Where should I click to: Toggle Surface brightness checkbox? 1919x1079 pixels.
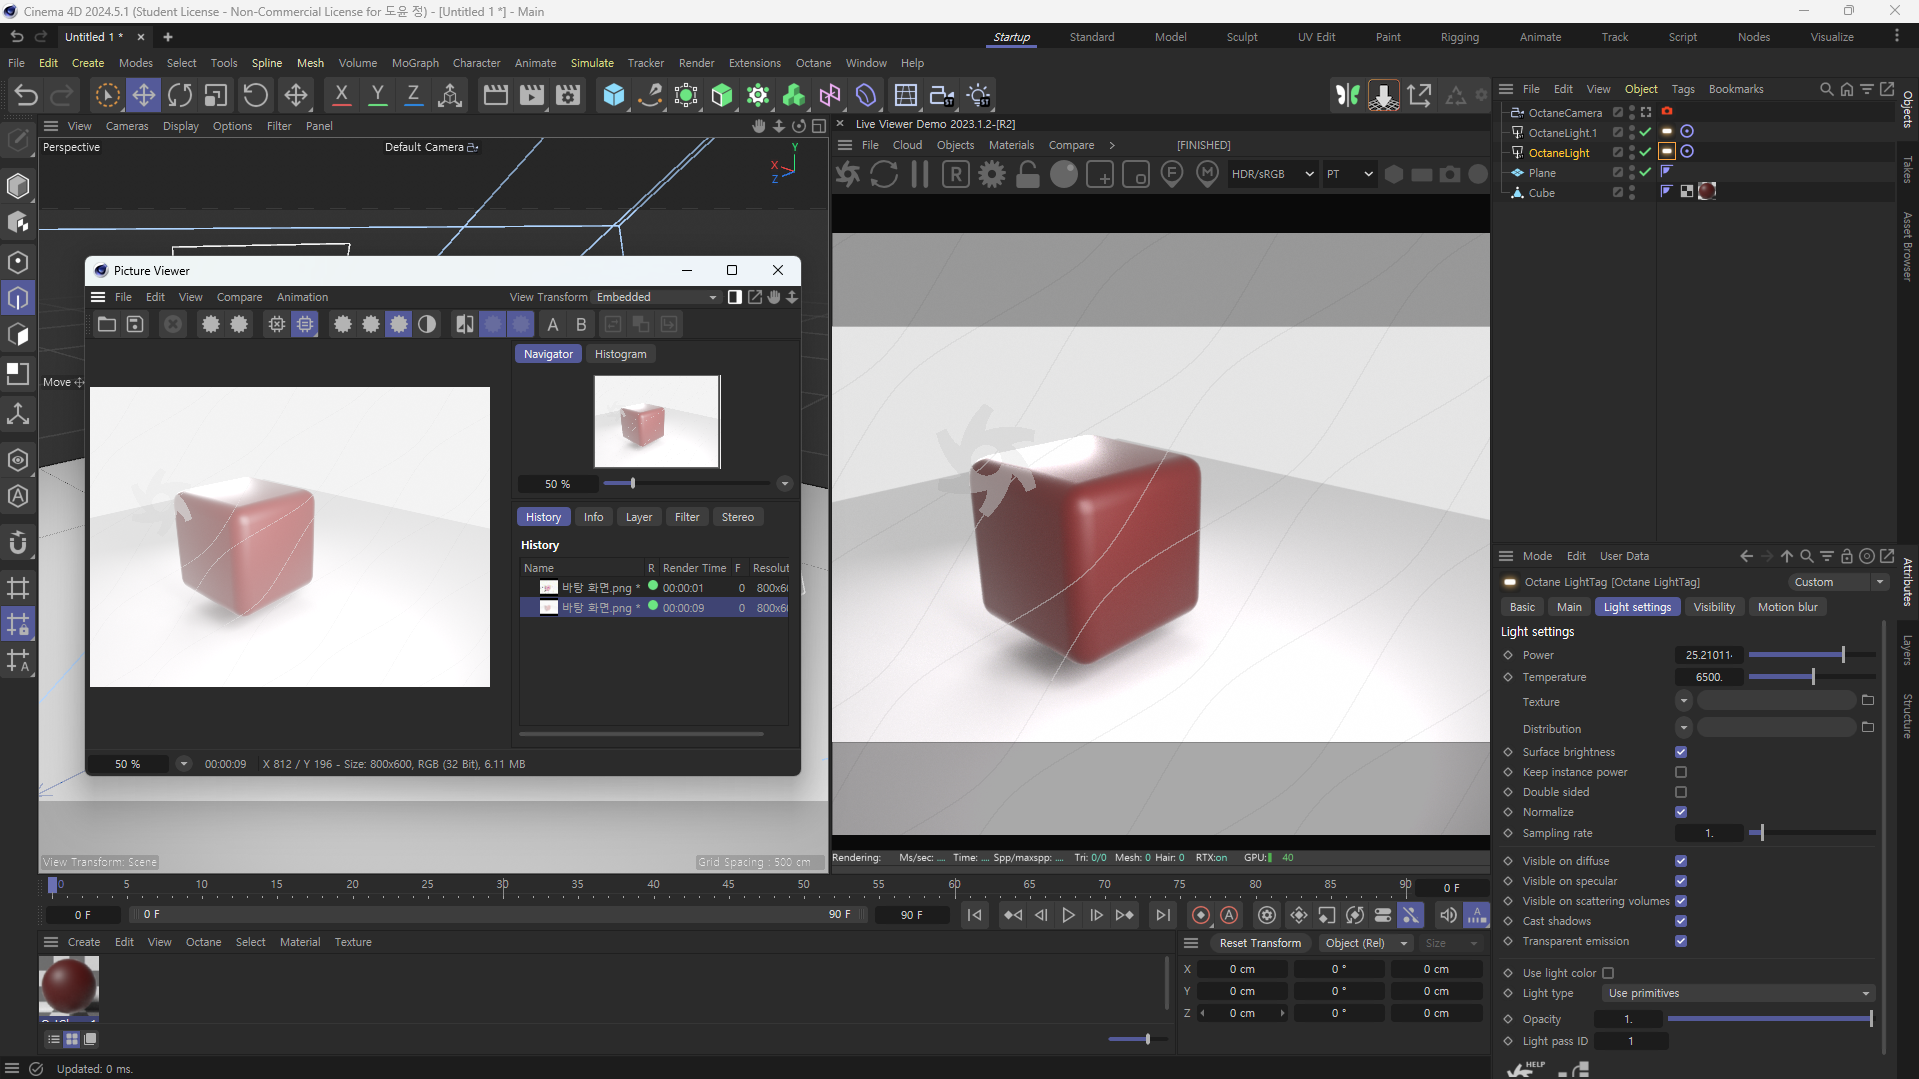click(1681, 752)
